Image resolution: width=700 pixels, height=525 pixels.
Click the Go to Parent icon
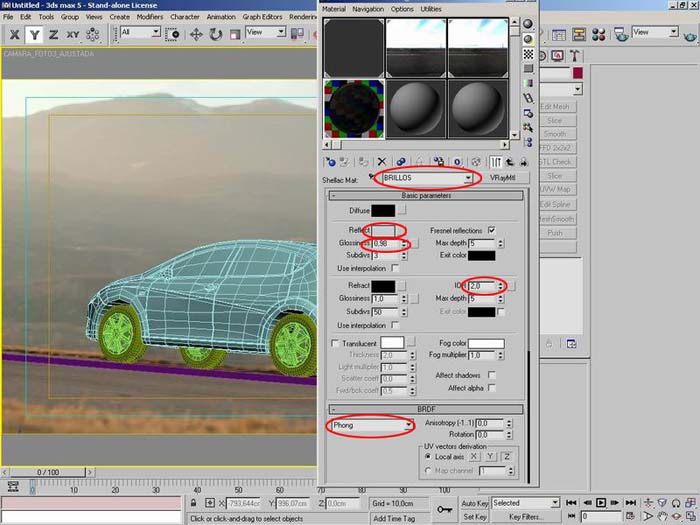[509, 161]
